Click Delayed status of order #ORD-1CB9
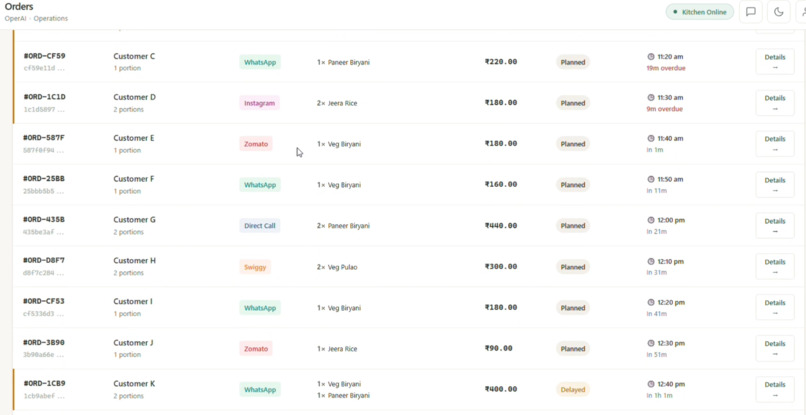The height and width of the screenshot is (415, 806). click(x=573, y=389)
